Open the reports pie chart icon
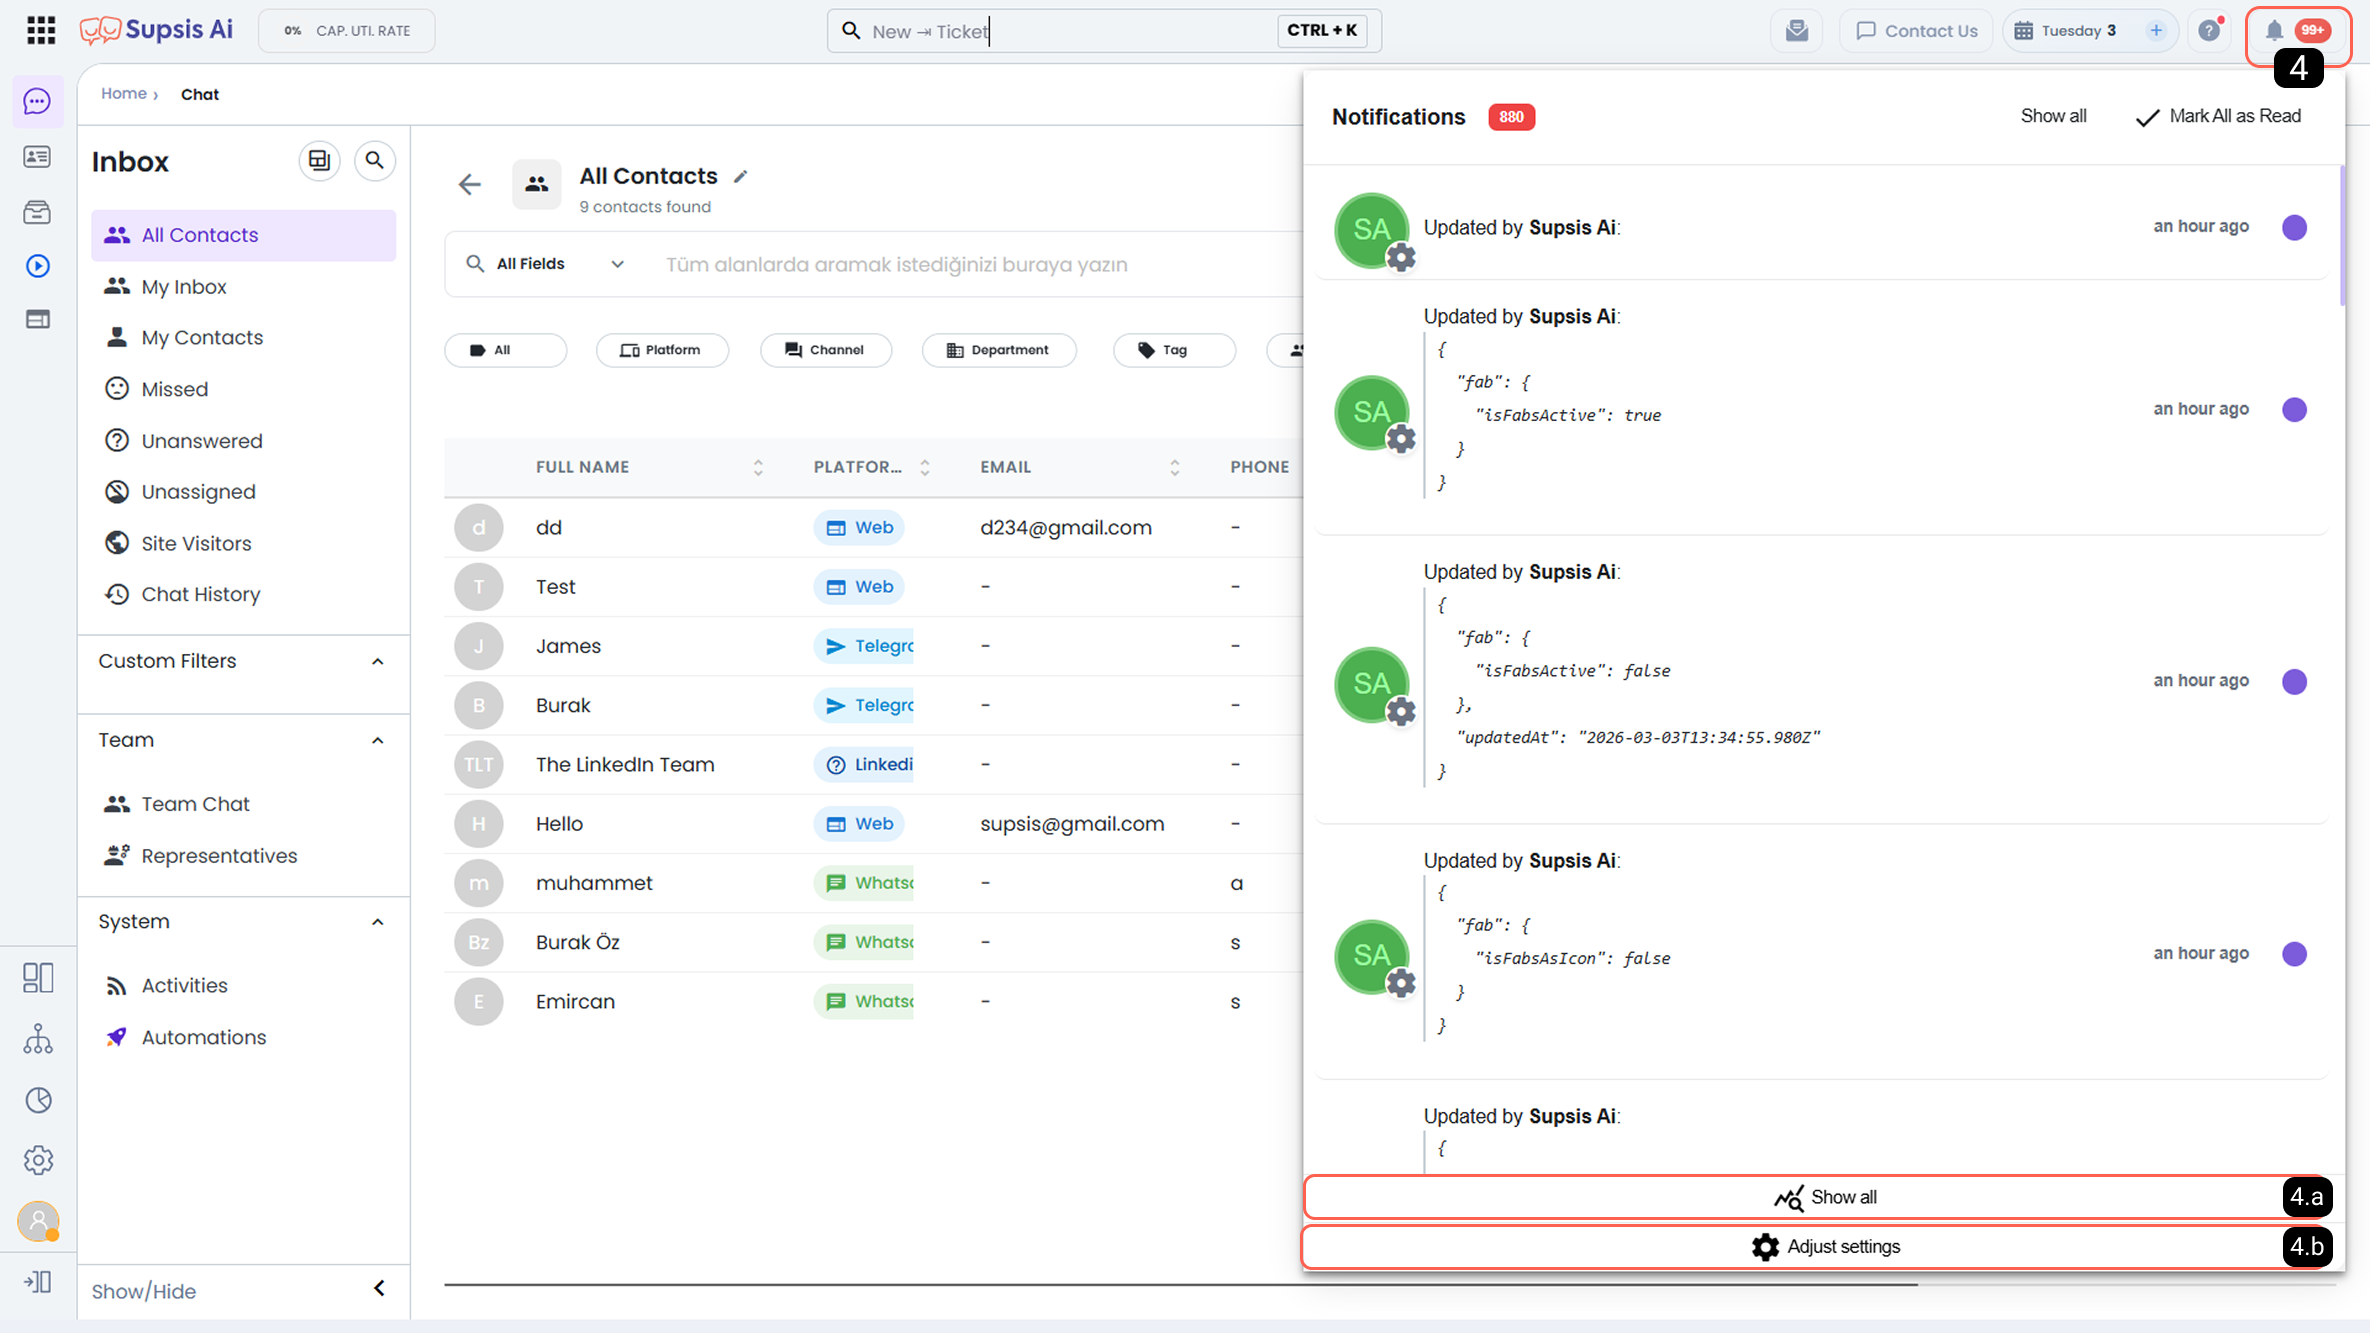This screenshot has width=2370, height=1333. click(x=38, y=1100)
